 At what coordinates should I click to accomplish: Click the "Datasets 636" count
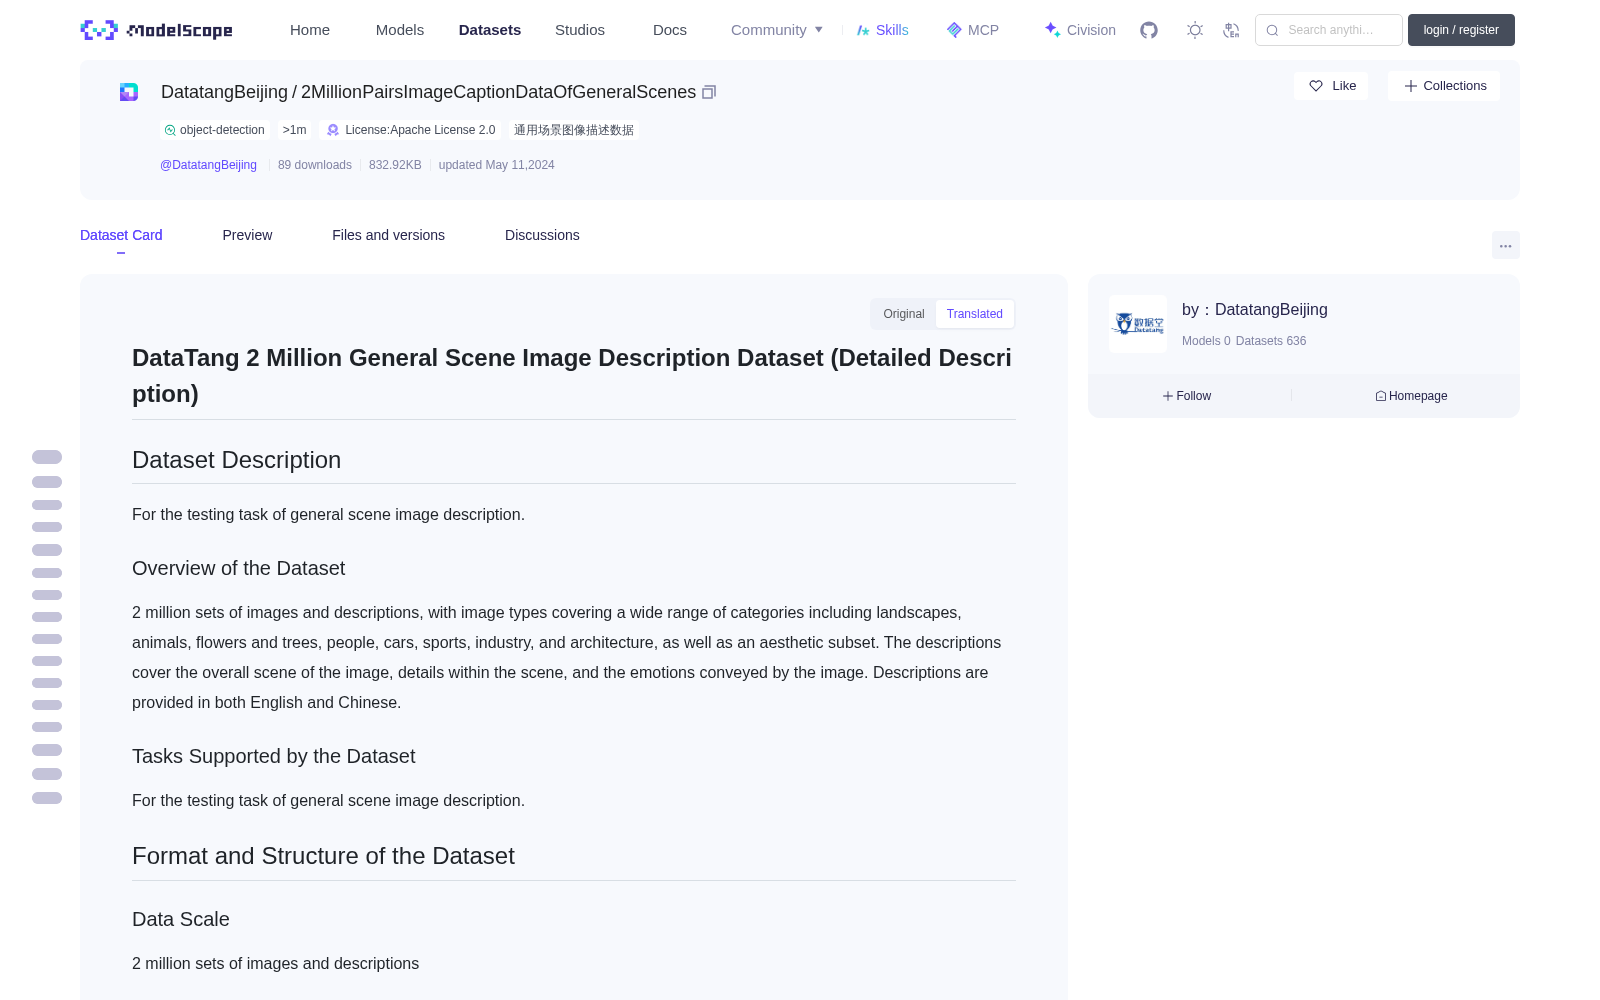(1271, 341)
